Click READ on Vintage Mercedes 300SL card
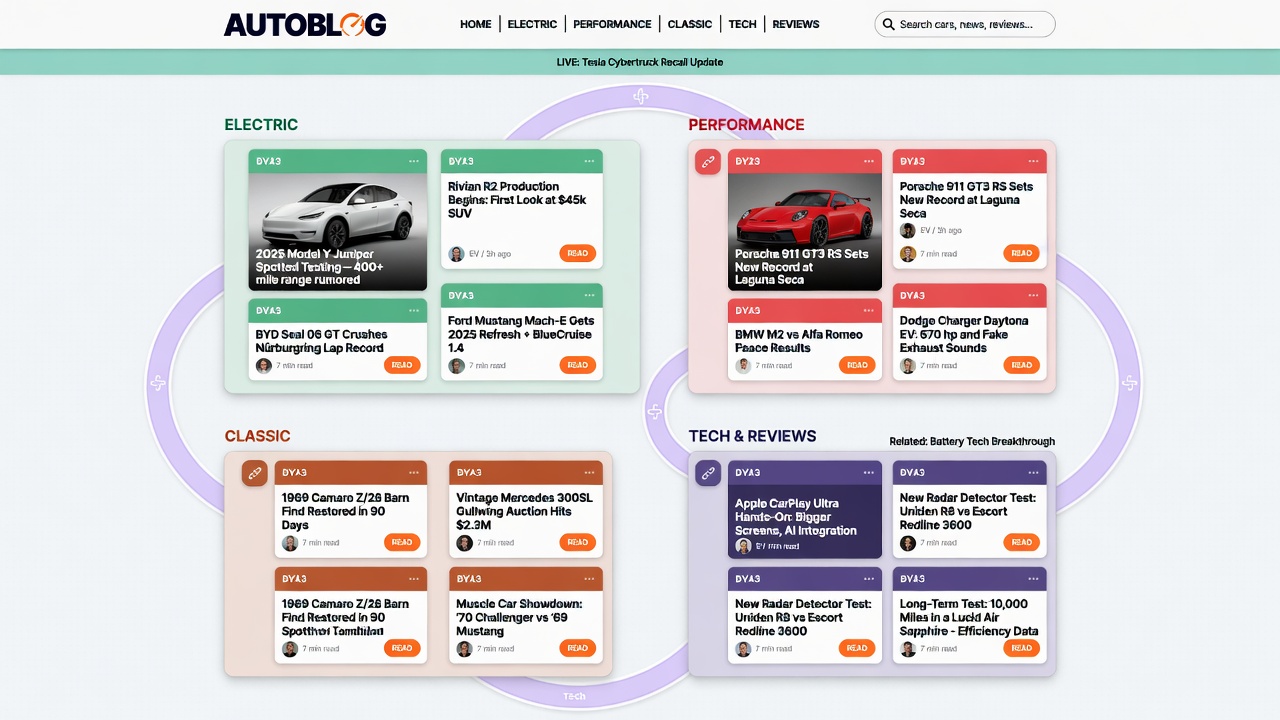The height and width of the screenshot is (720, 1280). point(578,542)
